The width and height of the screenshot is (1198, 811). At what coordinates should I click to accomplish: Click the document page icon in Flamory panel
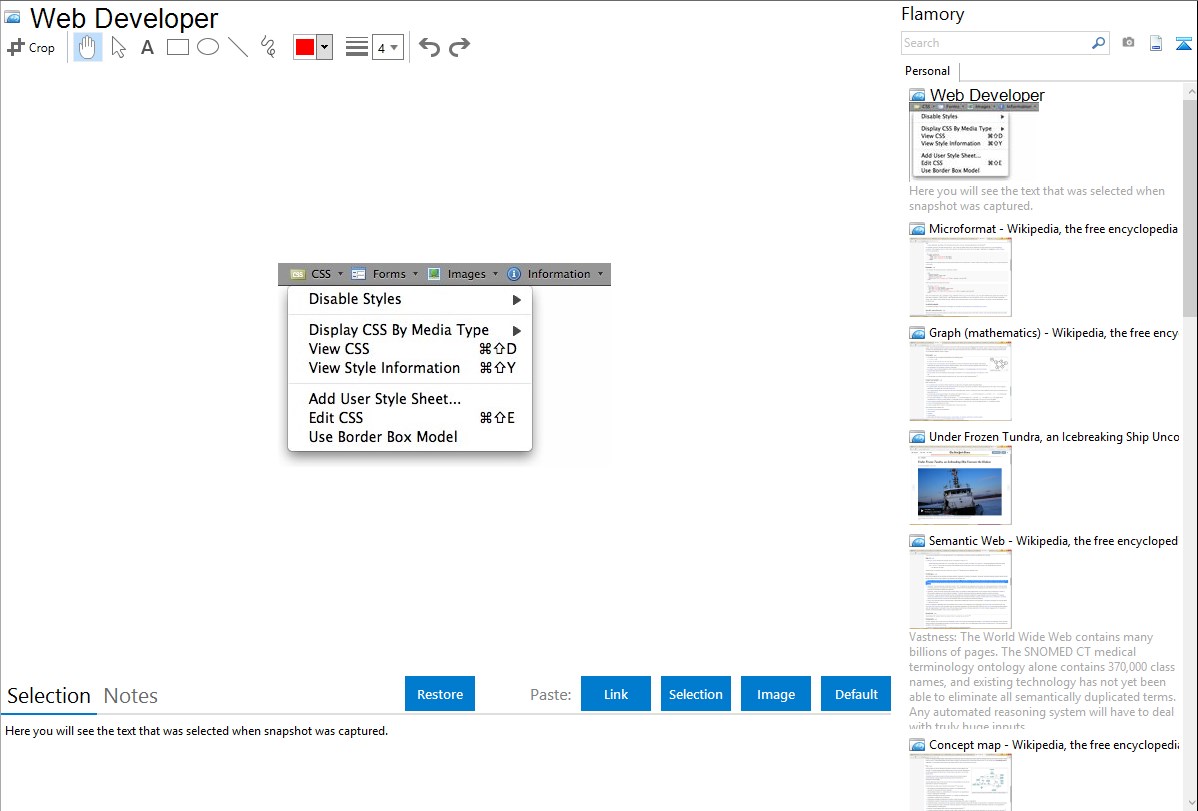1156,43
